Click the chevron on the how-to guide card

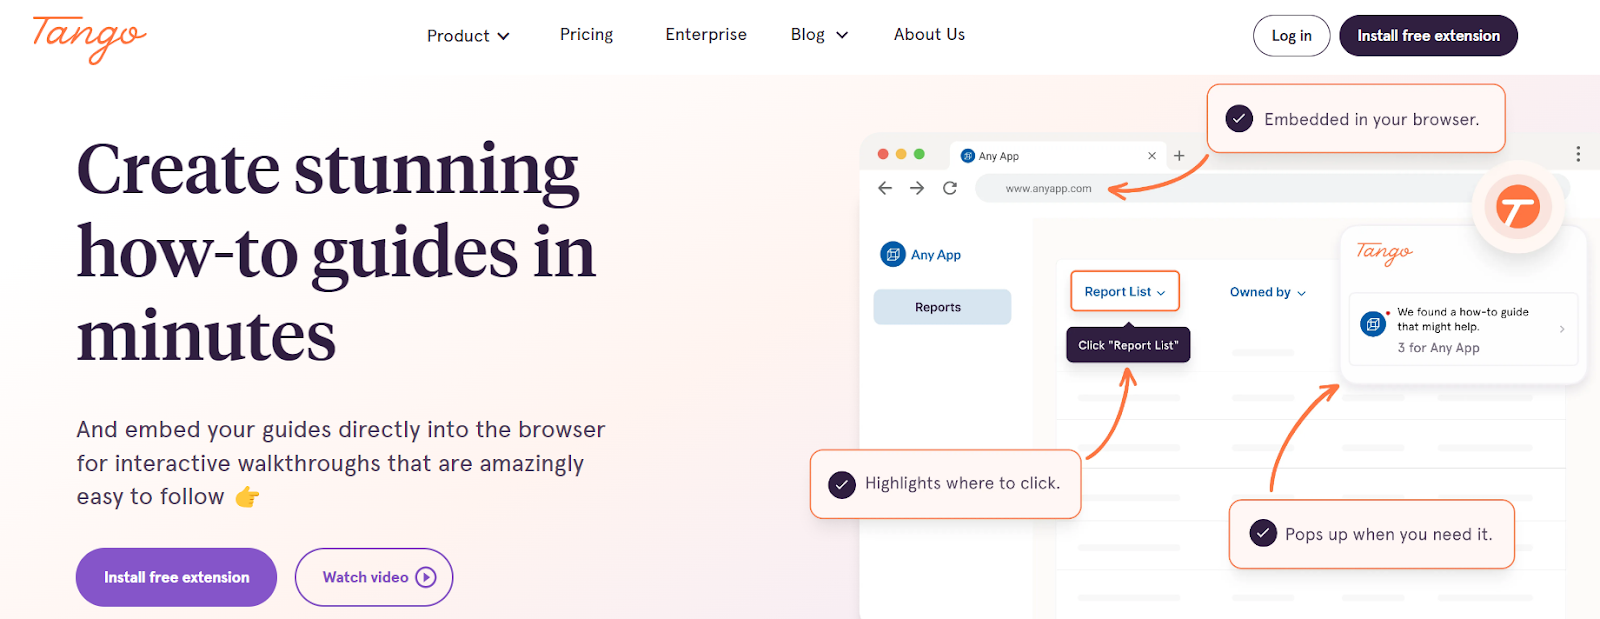(1562, 329)
